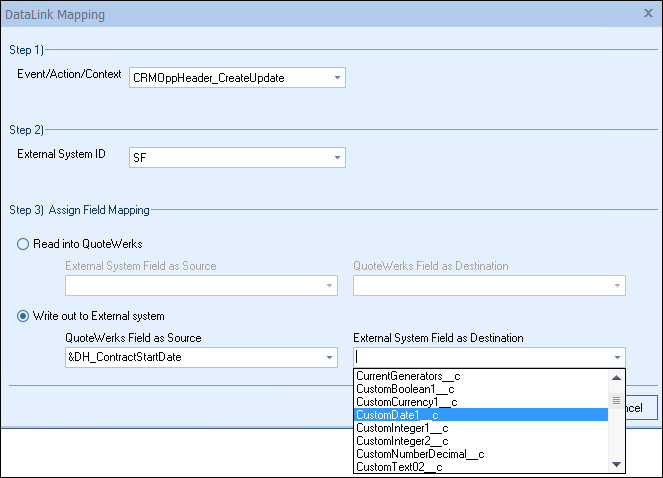Select Write out to External system radio
The image size is (663, 478).
point(24,316)
